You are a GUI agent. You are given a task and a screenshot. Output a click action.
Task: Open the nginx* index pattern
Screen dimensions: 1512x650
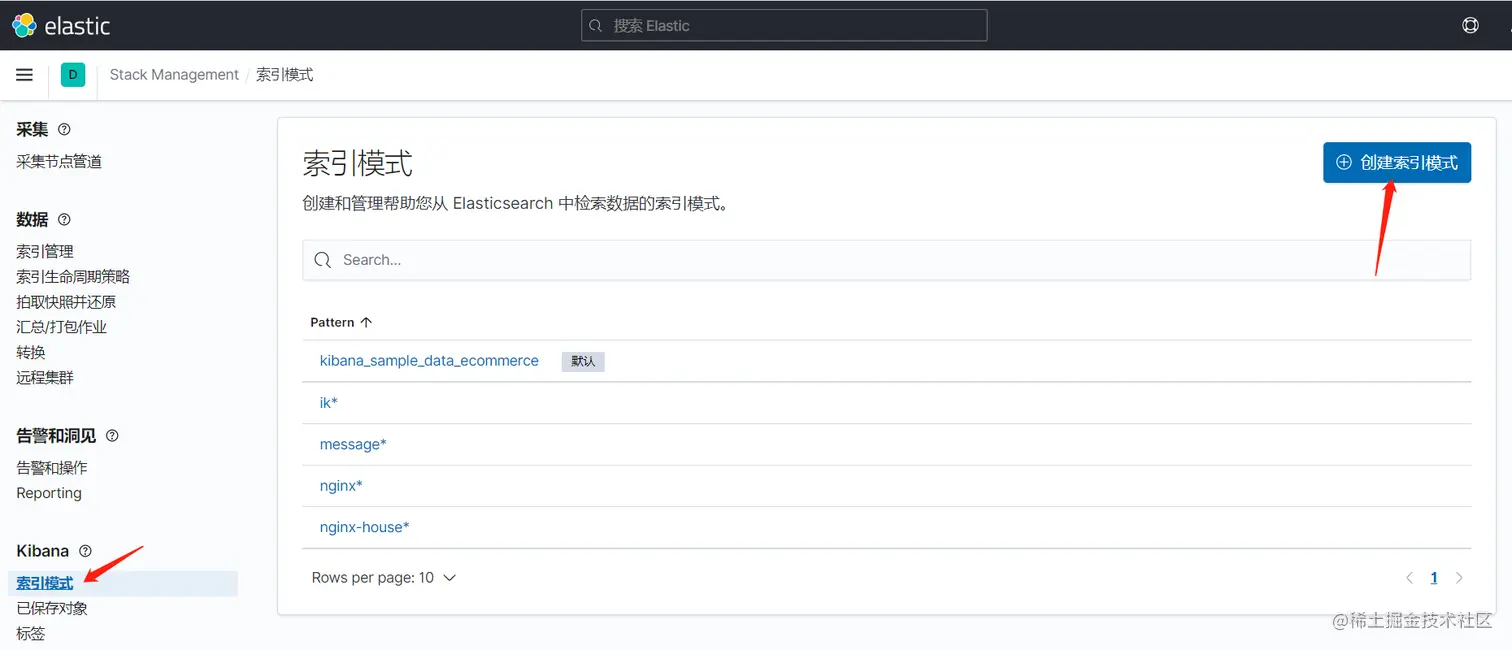[341, 485]
